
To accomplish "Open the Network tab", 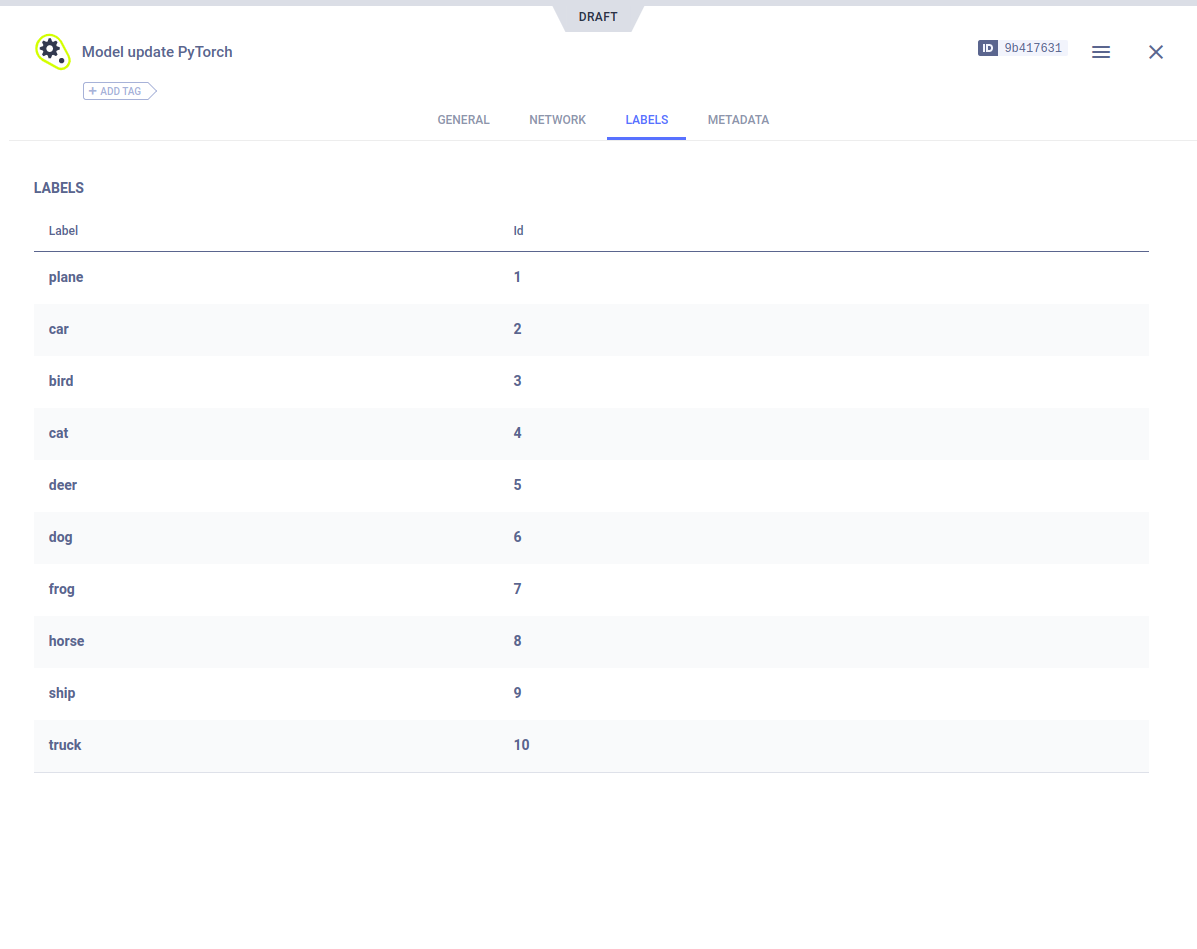I will [x=557, y=120].
